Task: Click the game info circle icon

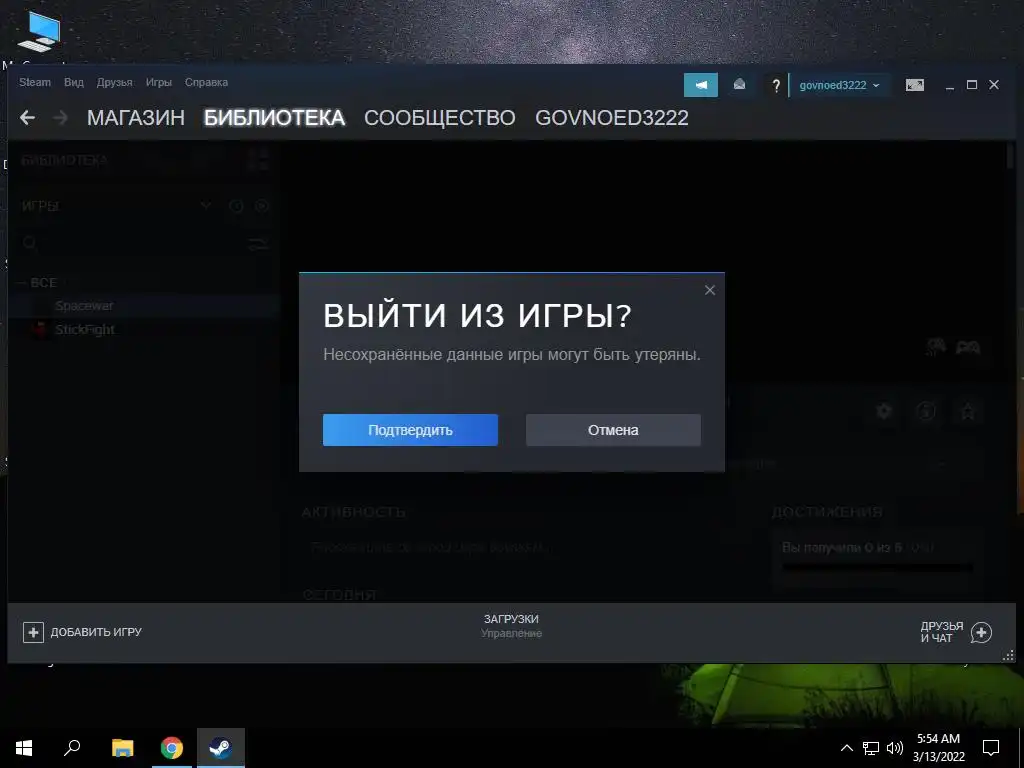Action: [926, 411]
